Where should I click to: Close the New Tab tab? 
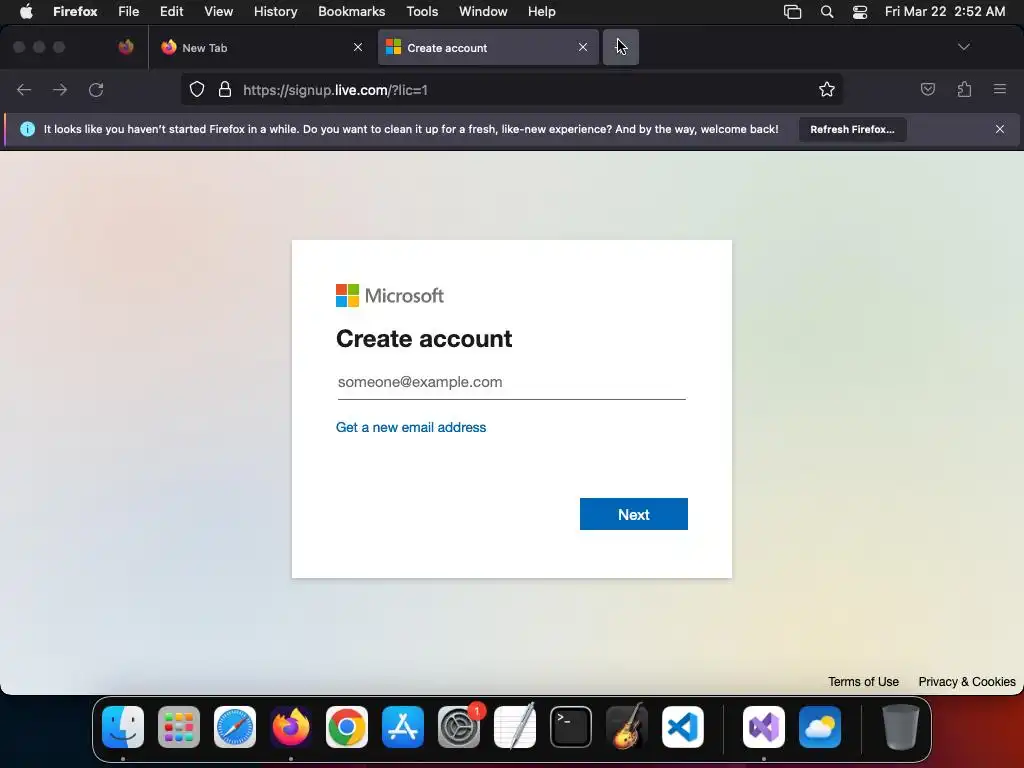pyautogui.click(x=358, y=47)
